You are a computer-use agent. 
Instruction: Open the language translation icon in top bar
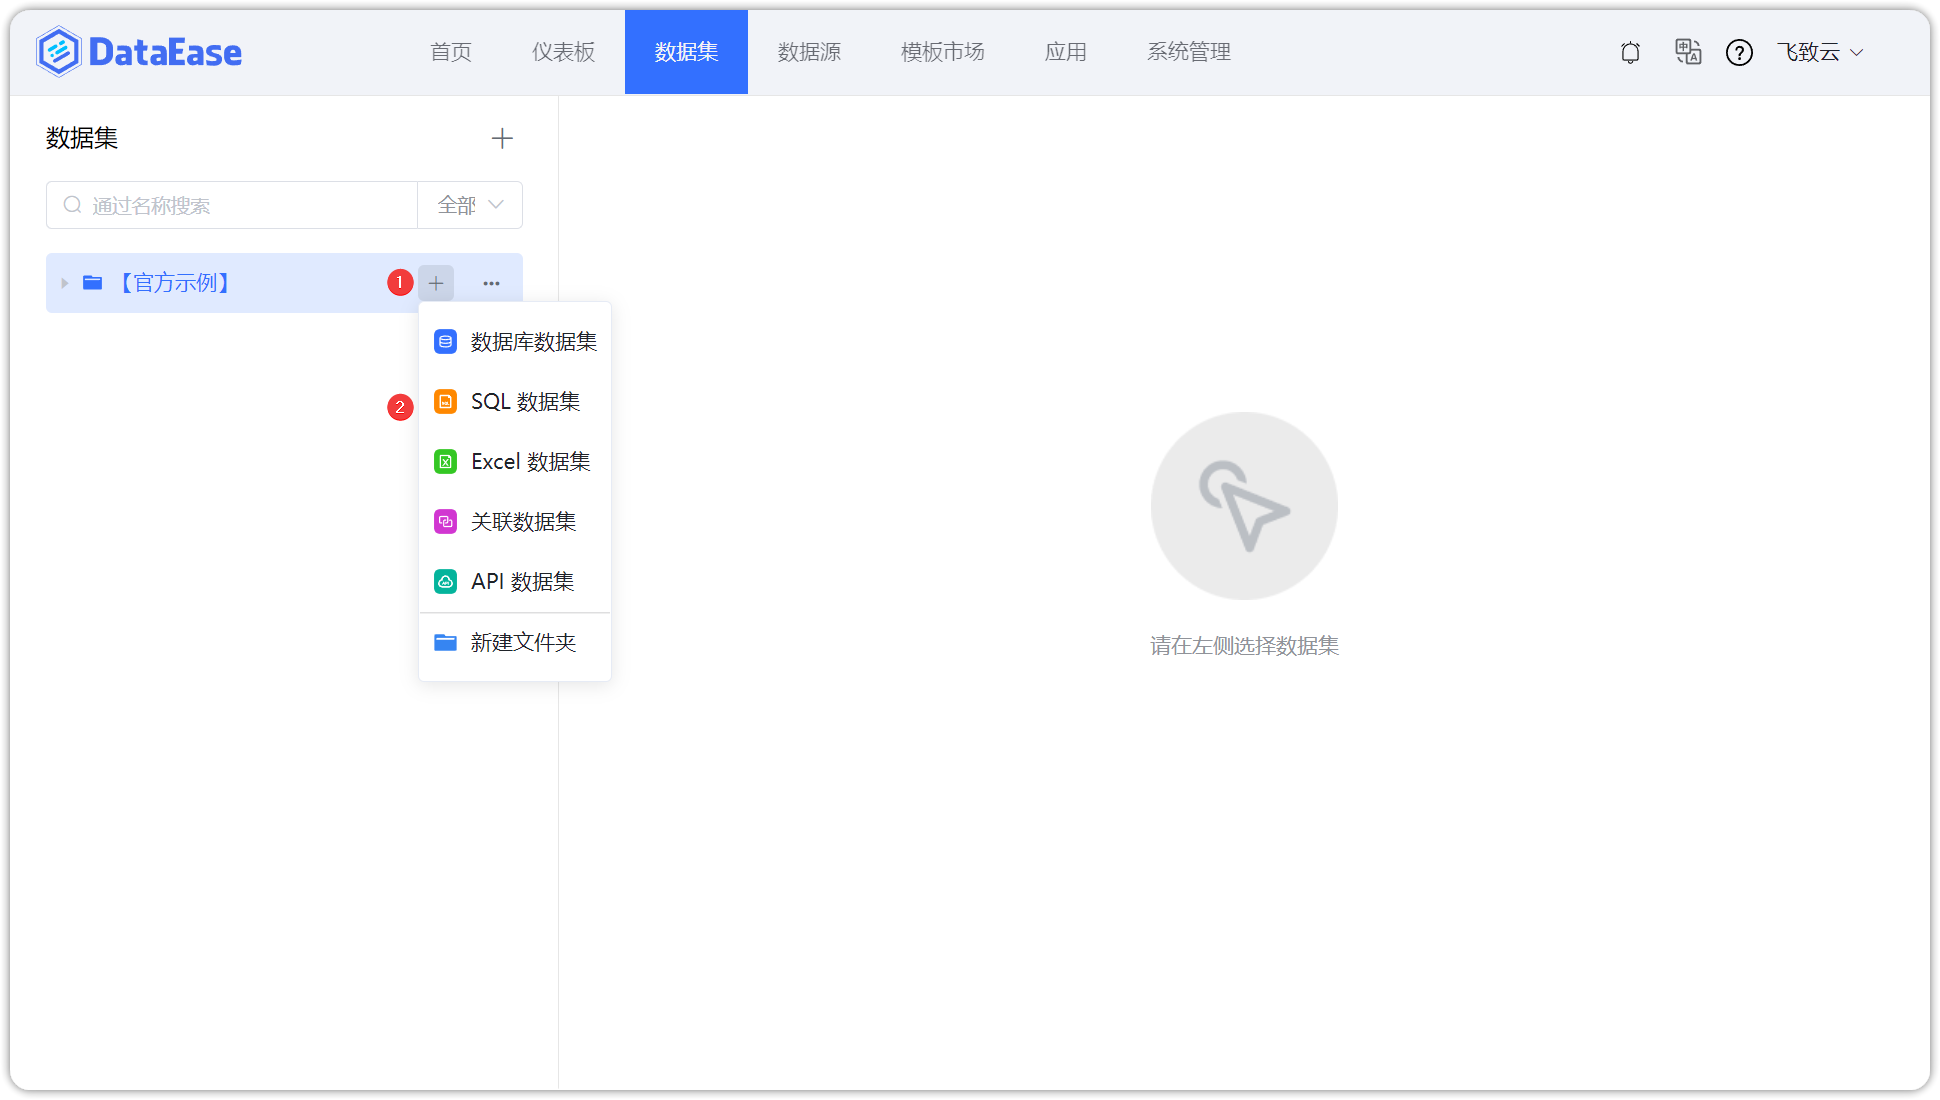(1688, 52)
